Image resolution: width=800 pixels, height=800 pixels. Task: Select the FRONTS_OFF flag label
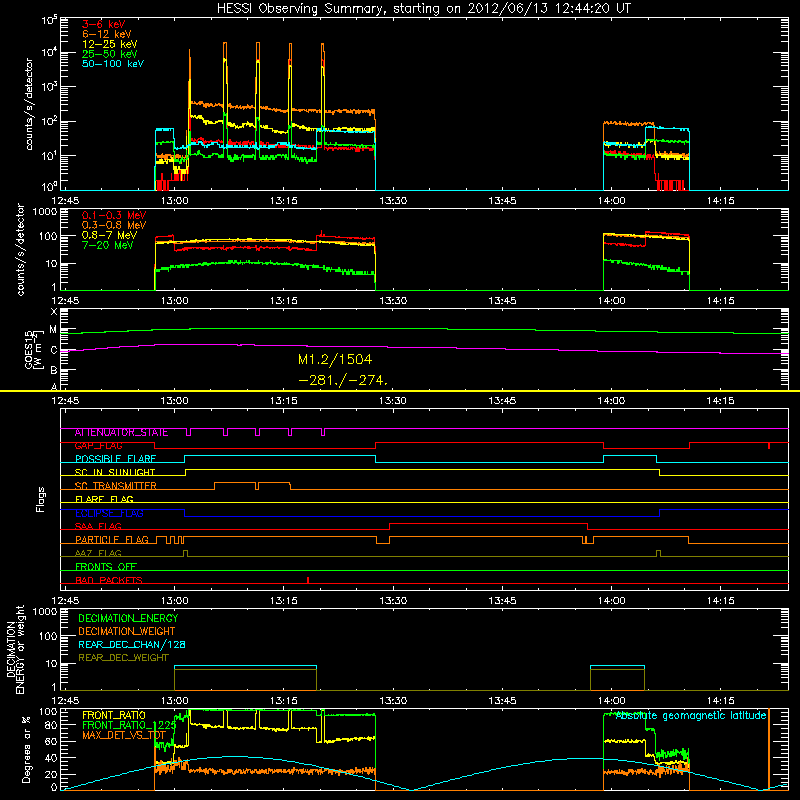click(106, 567)
